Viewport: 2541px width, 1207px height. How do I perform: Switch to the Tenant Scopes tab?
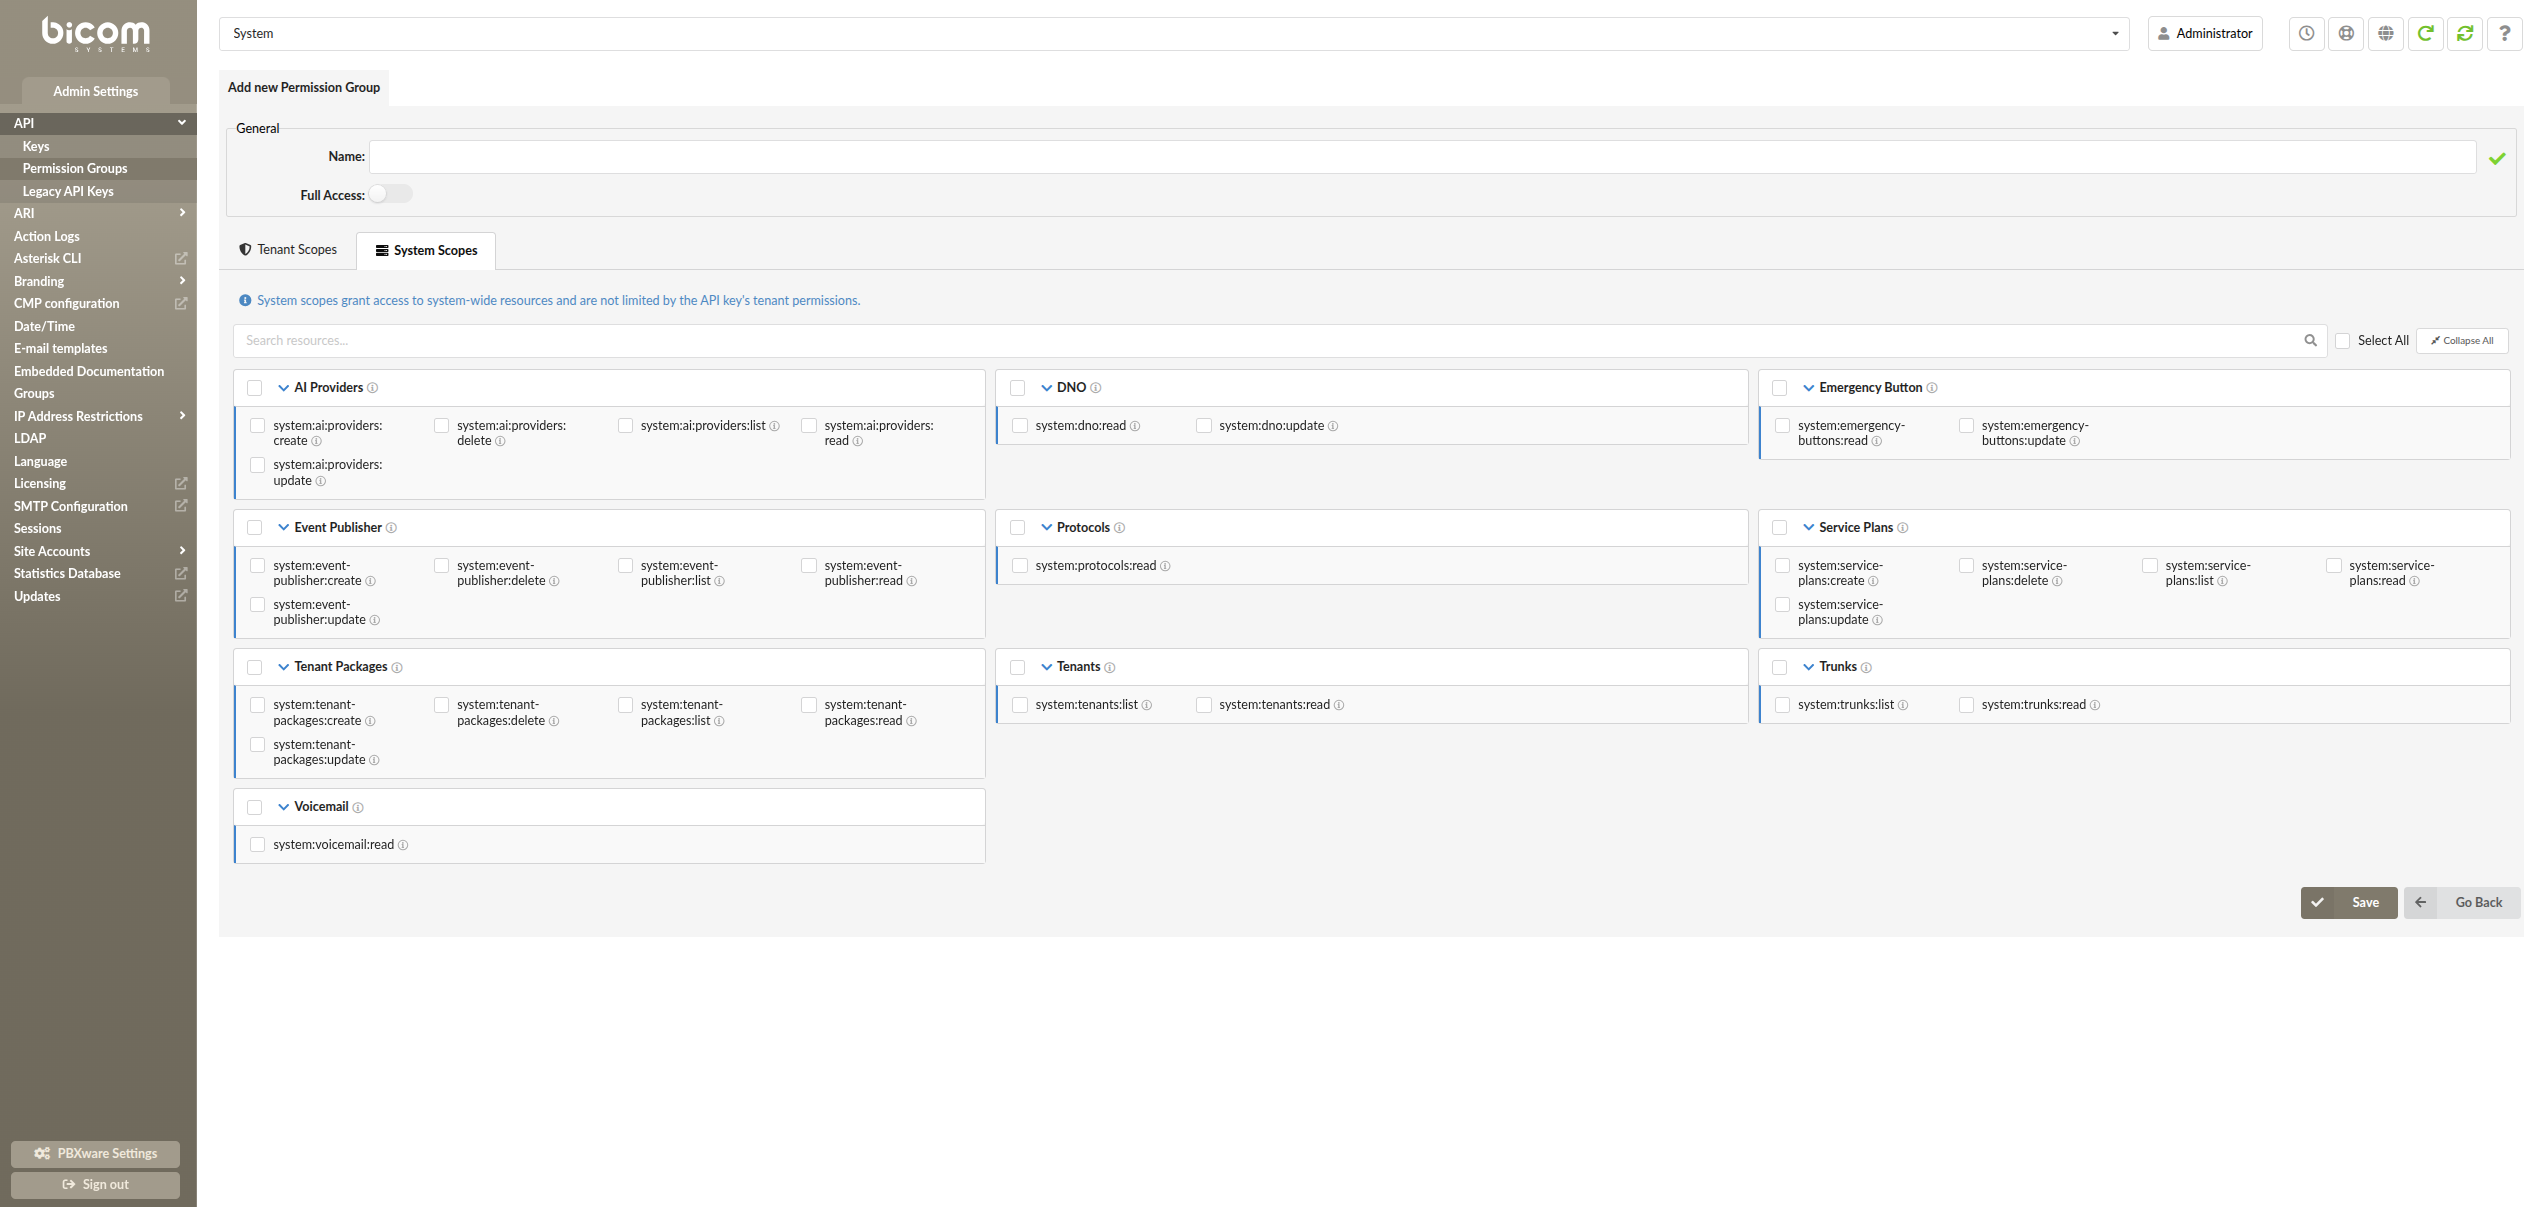[x=288, y=250]
